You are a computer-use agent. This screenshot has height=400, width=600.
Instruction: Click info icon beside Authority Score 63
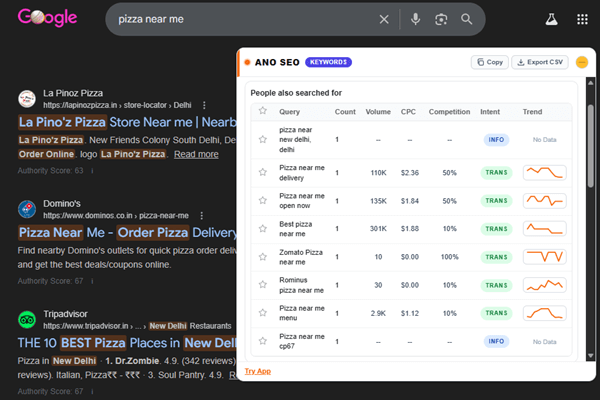click(92, 171)
